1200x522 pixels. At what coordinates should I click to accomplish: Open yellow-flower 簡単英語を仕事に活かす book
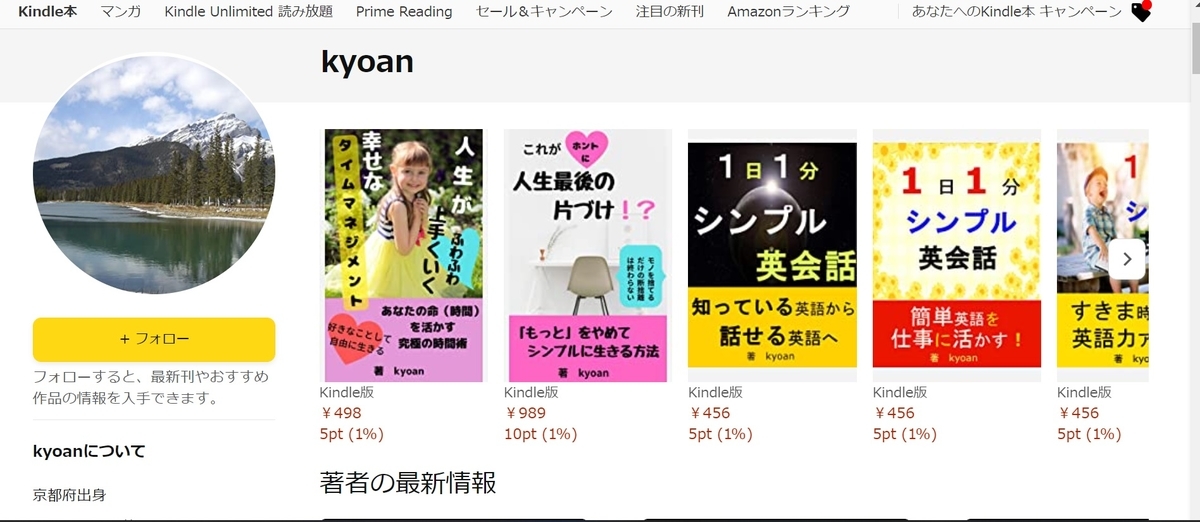click(956, 256)
